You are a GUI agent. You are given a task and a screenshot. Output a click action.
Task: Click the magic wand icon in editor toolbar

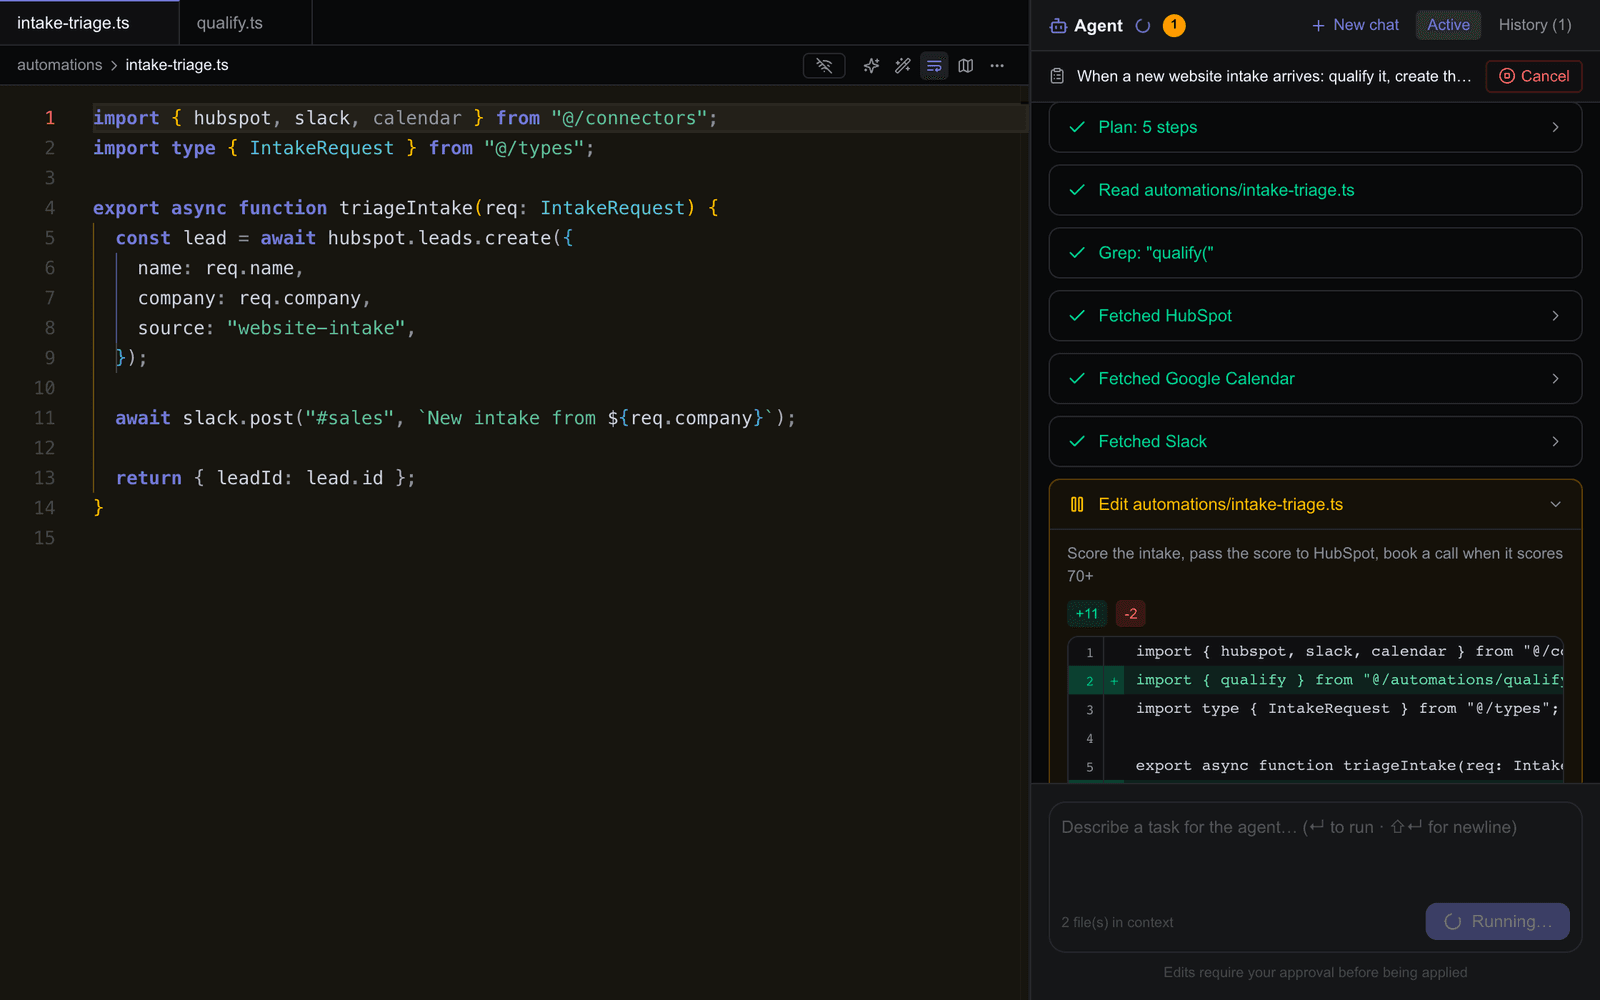point(902,66)
